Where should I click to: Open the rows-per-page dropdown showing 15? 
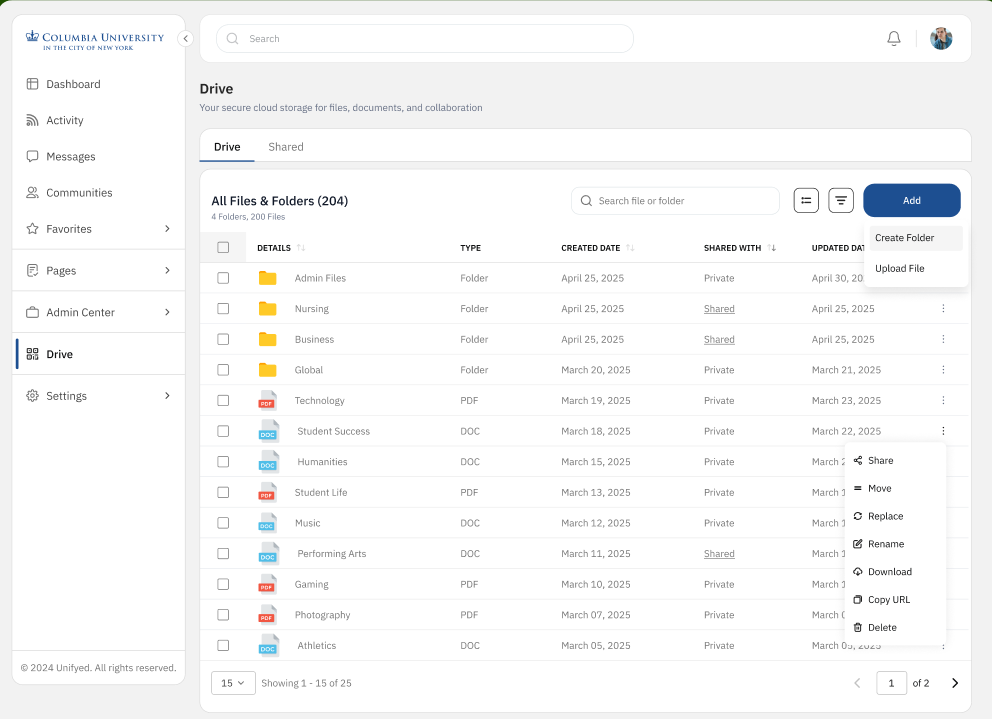(232, 683)
